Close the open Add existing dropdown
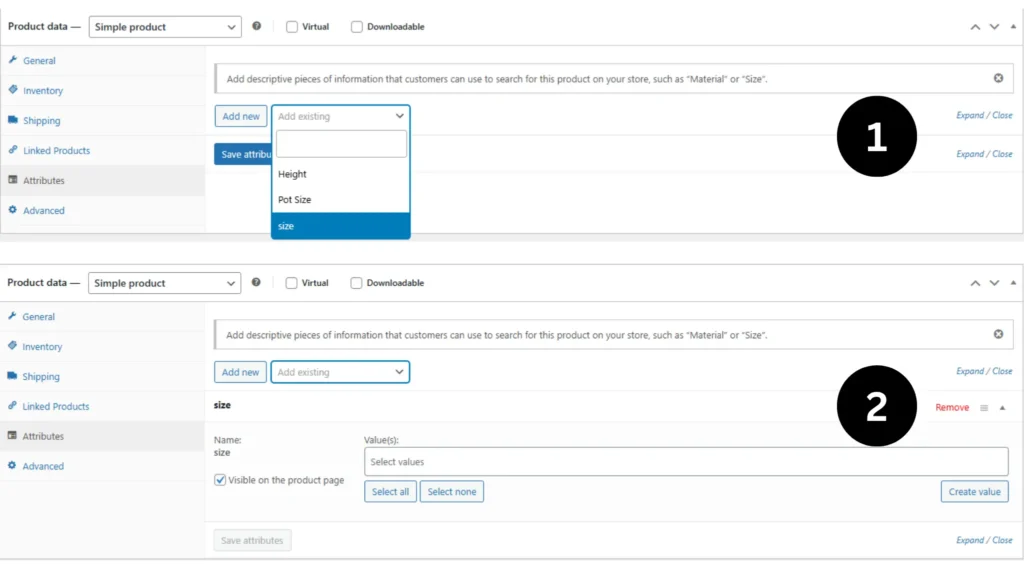Image resolution: width=1024 pixels, height=572 pixels. (x=341, y=116)
